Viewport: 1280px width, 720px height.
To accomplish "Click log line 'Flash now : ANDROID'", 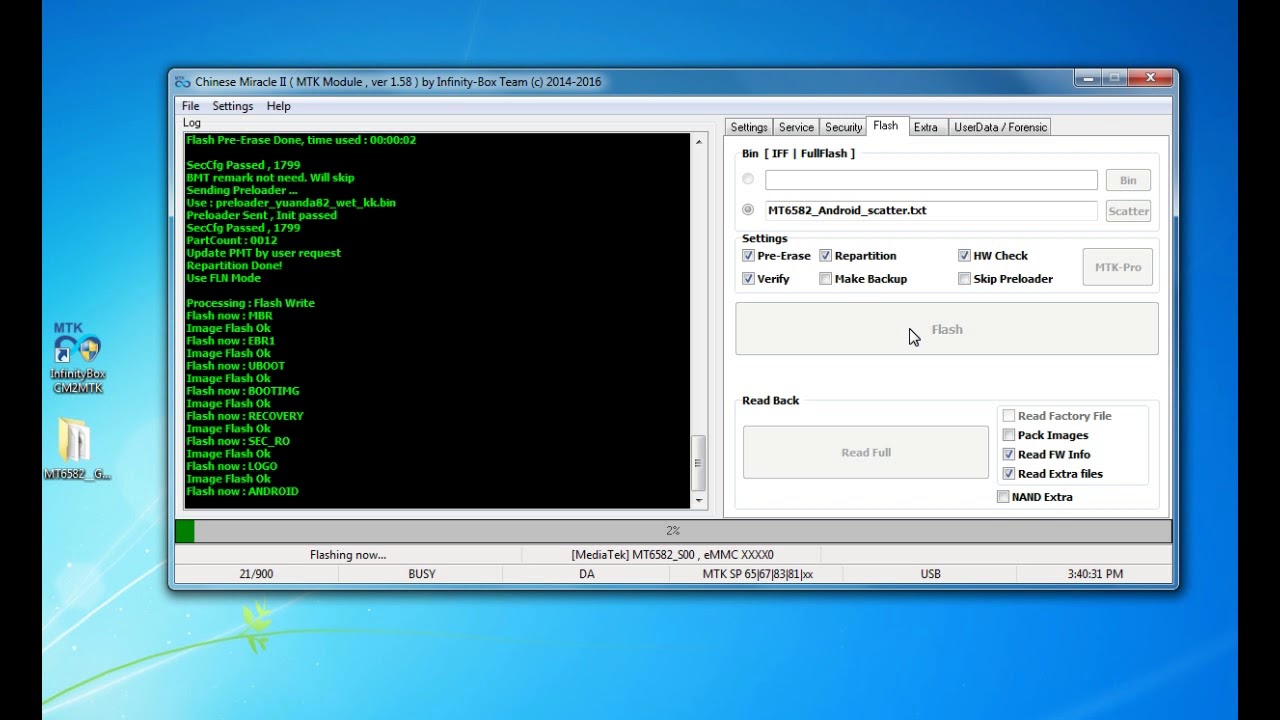I will pyautogui.click(x=242, y=491).
